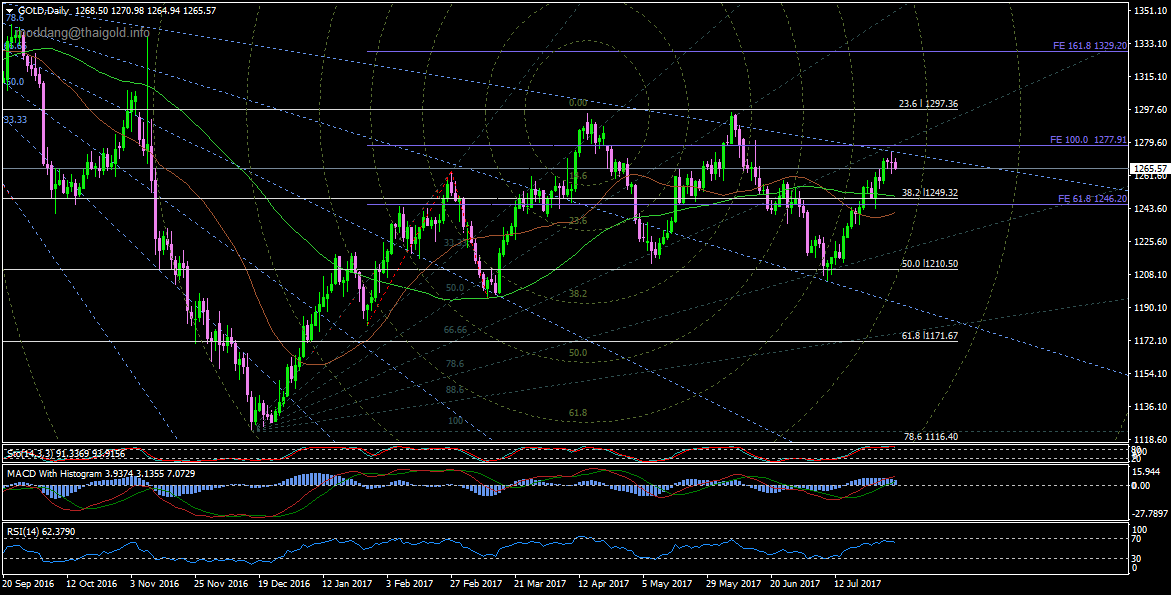Click the 66.66 Fibonacci fan label
This screenshot has width=1171, height=595.
tap(456, 329)
